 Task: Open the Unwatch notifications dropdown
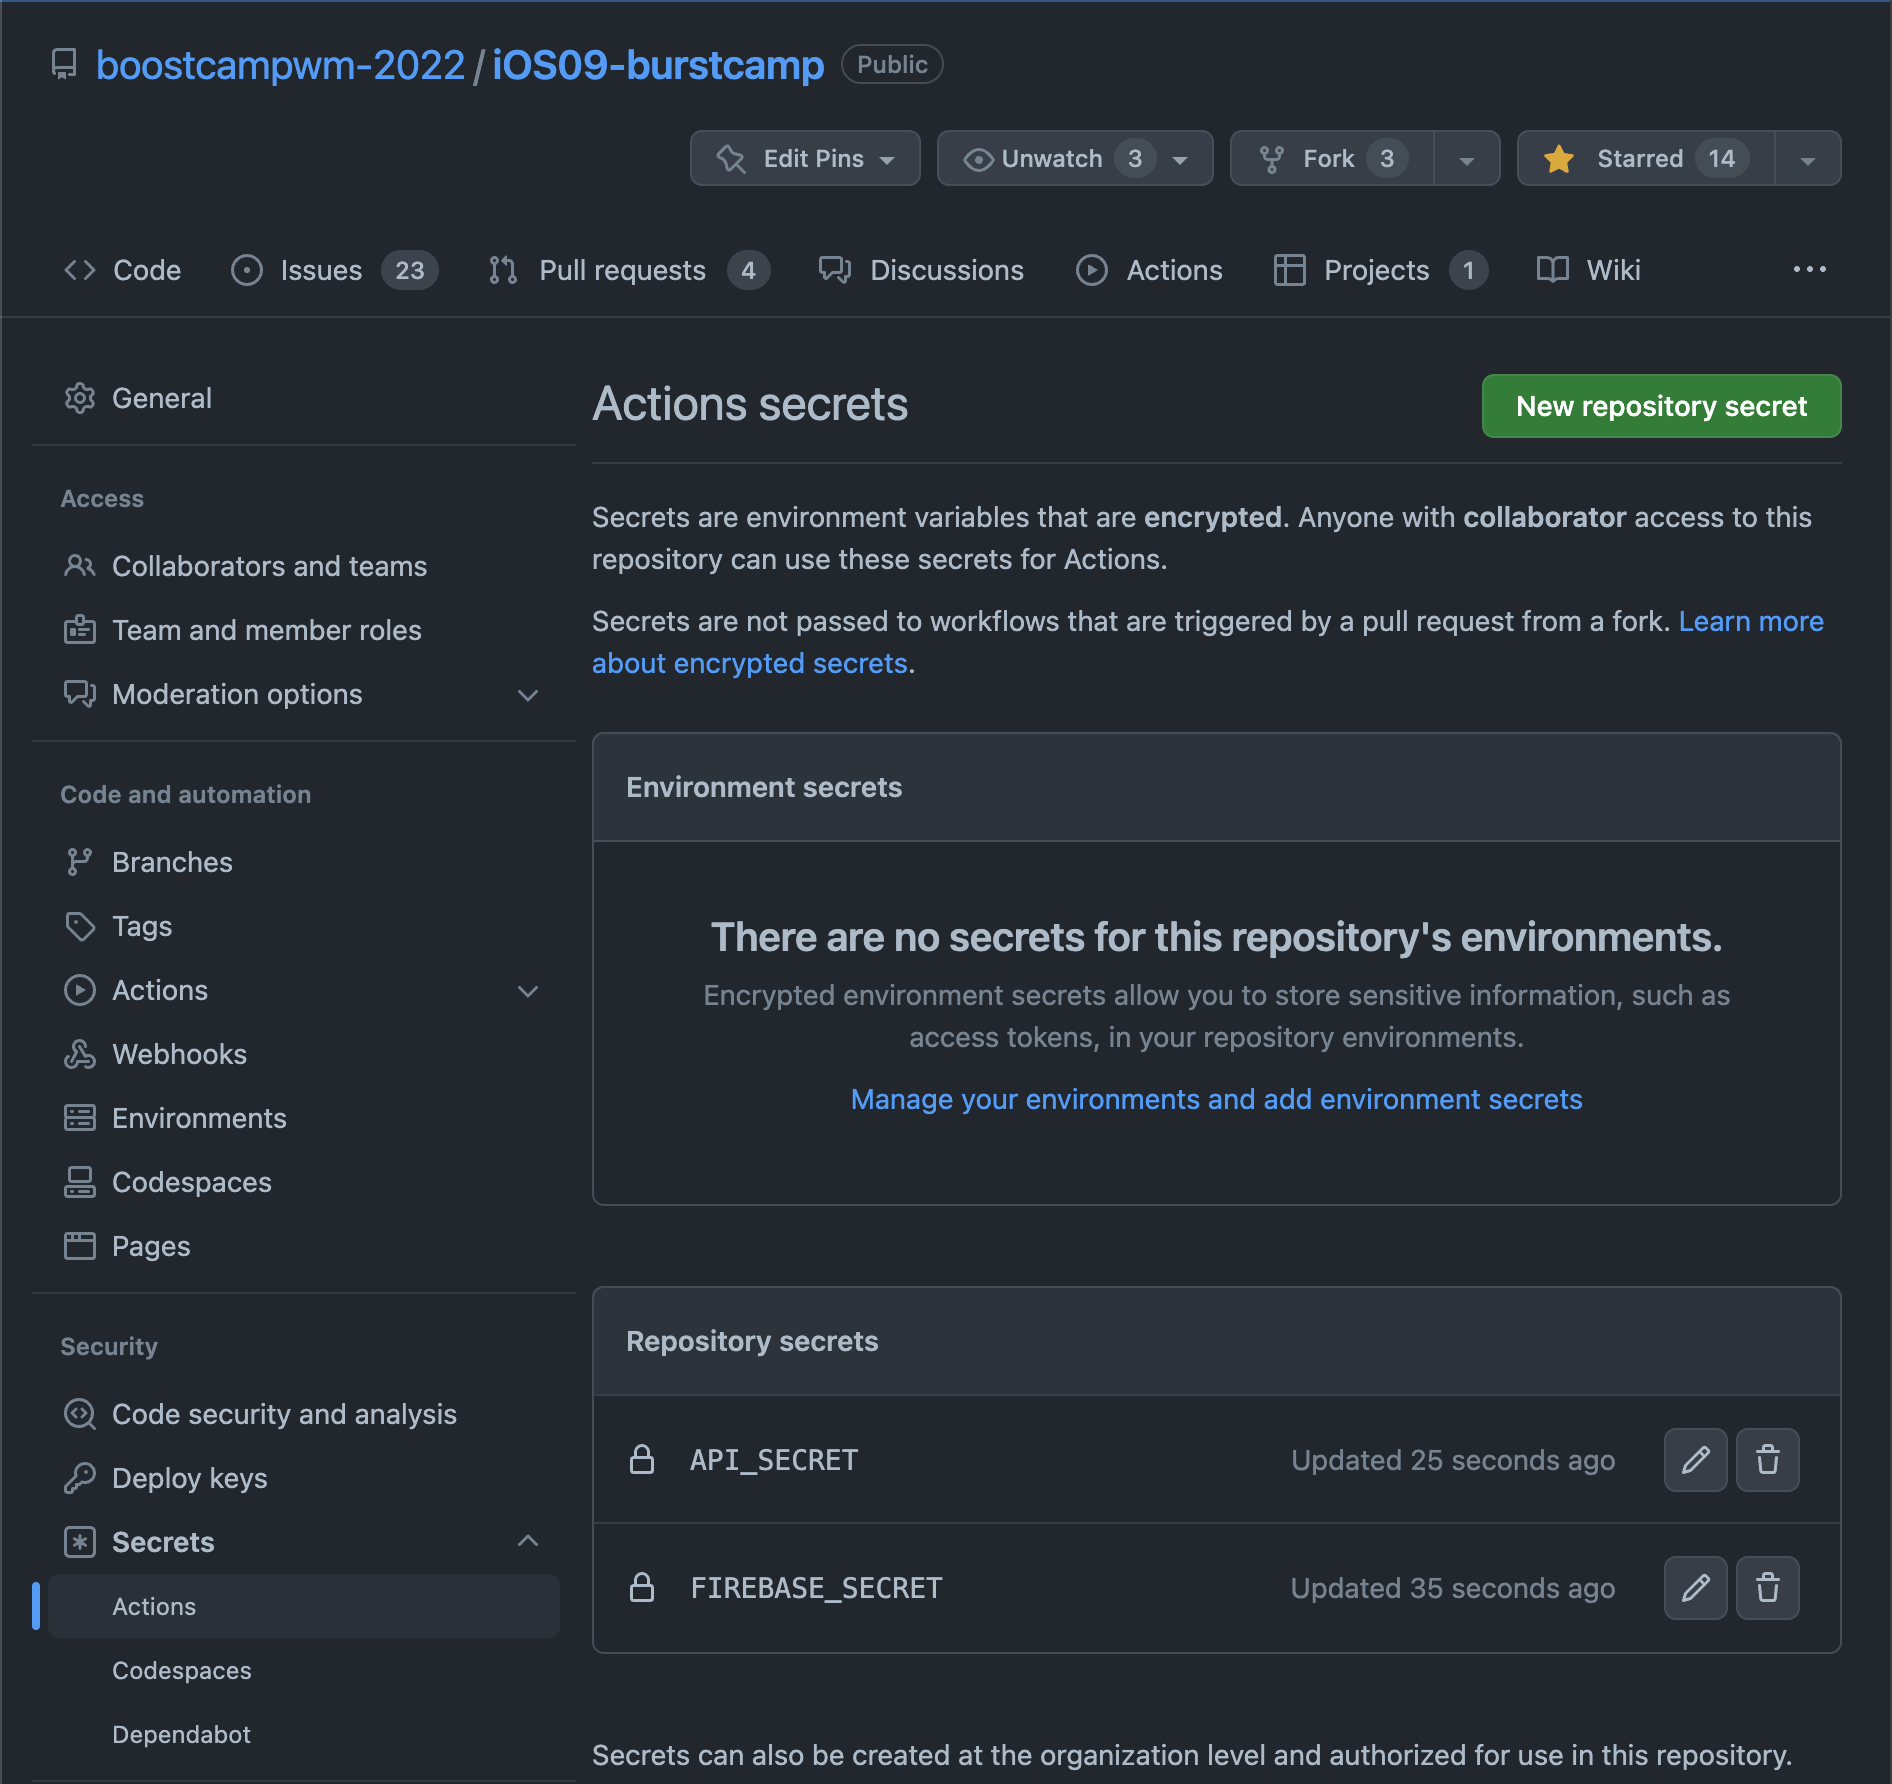click(1075, 158)
